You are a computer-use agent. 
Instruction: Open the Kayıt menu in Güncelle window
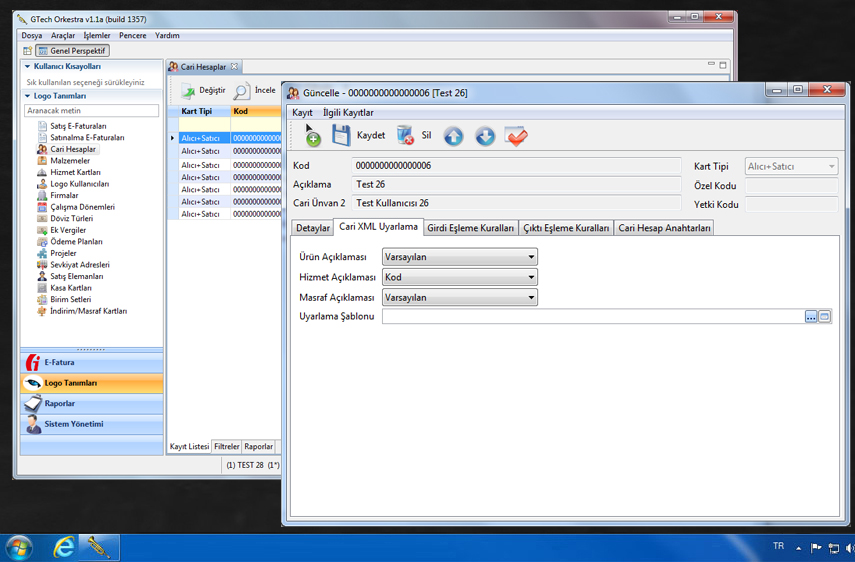[302, 113]
